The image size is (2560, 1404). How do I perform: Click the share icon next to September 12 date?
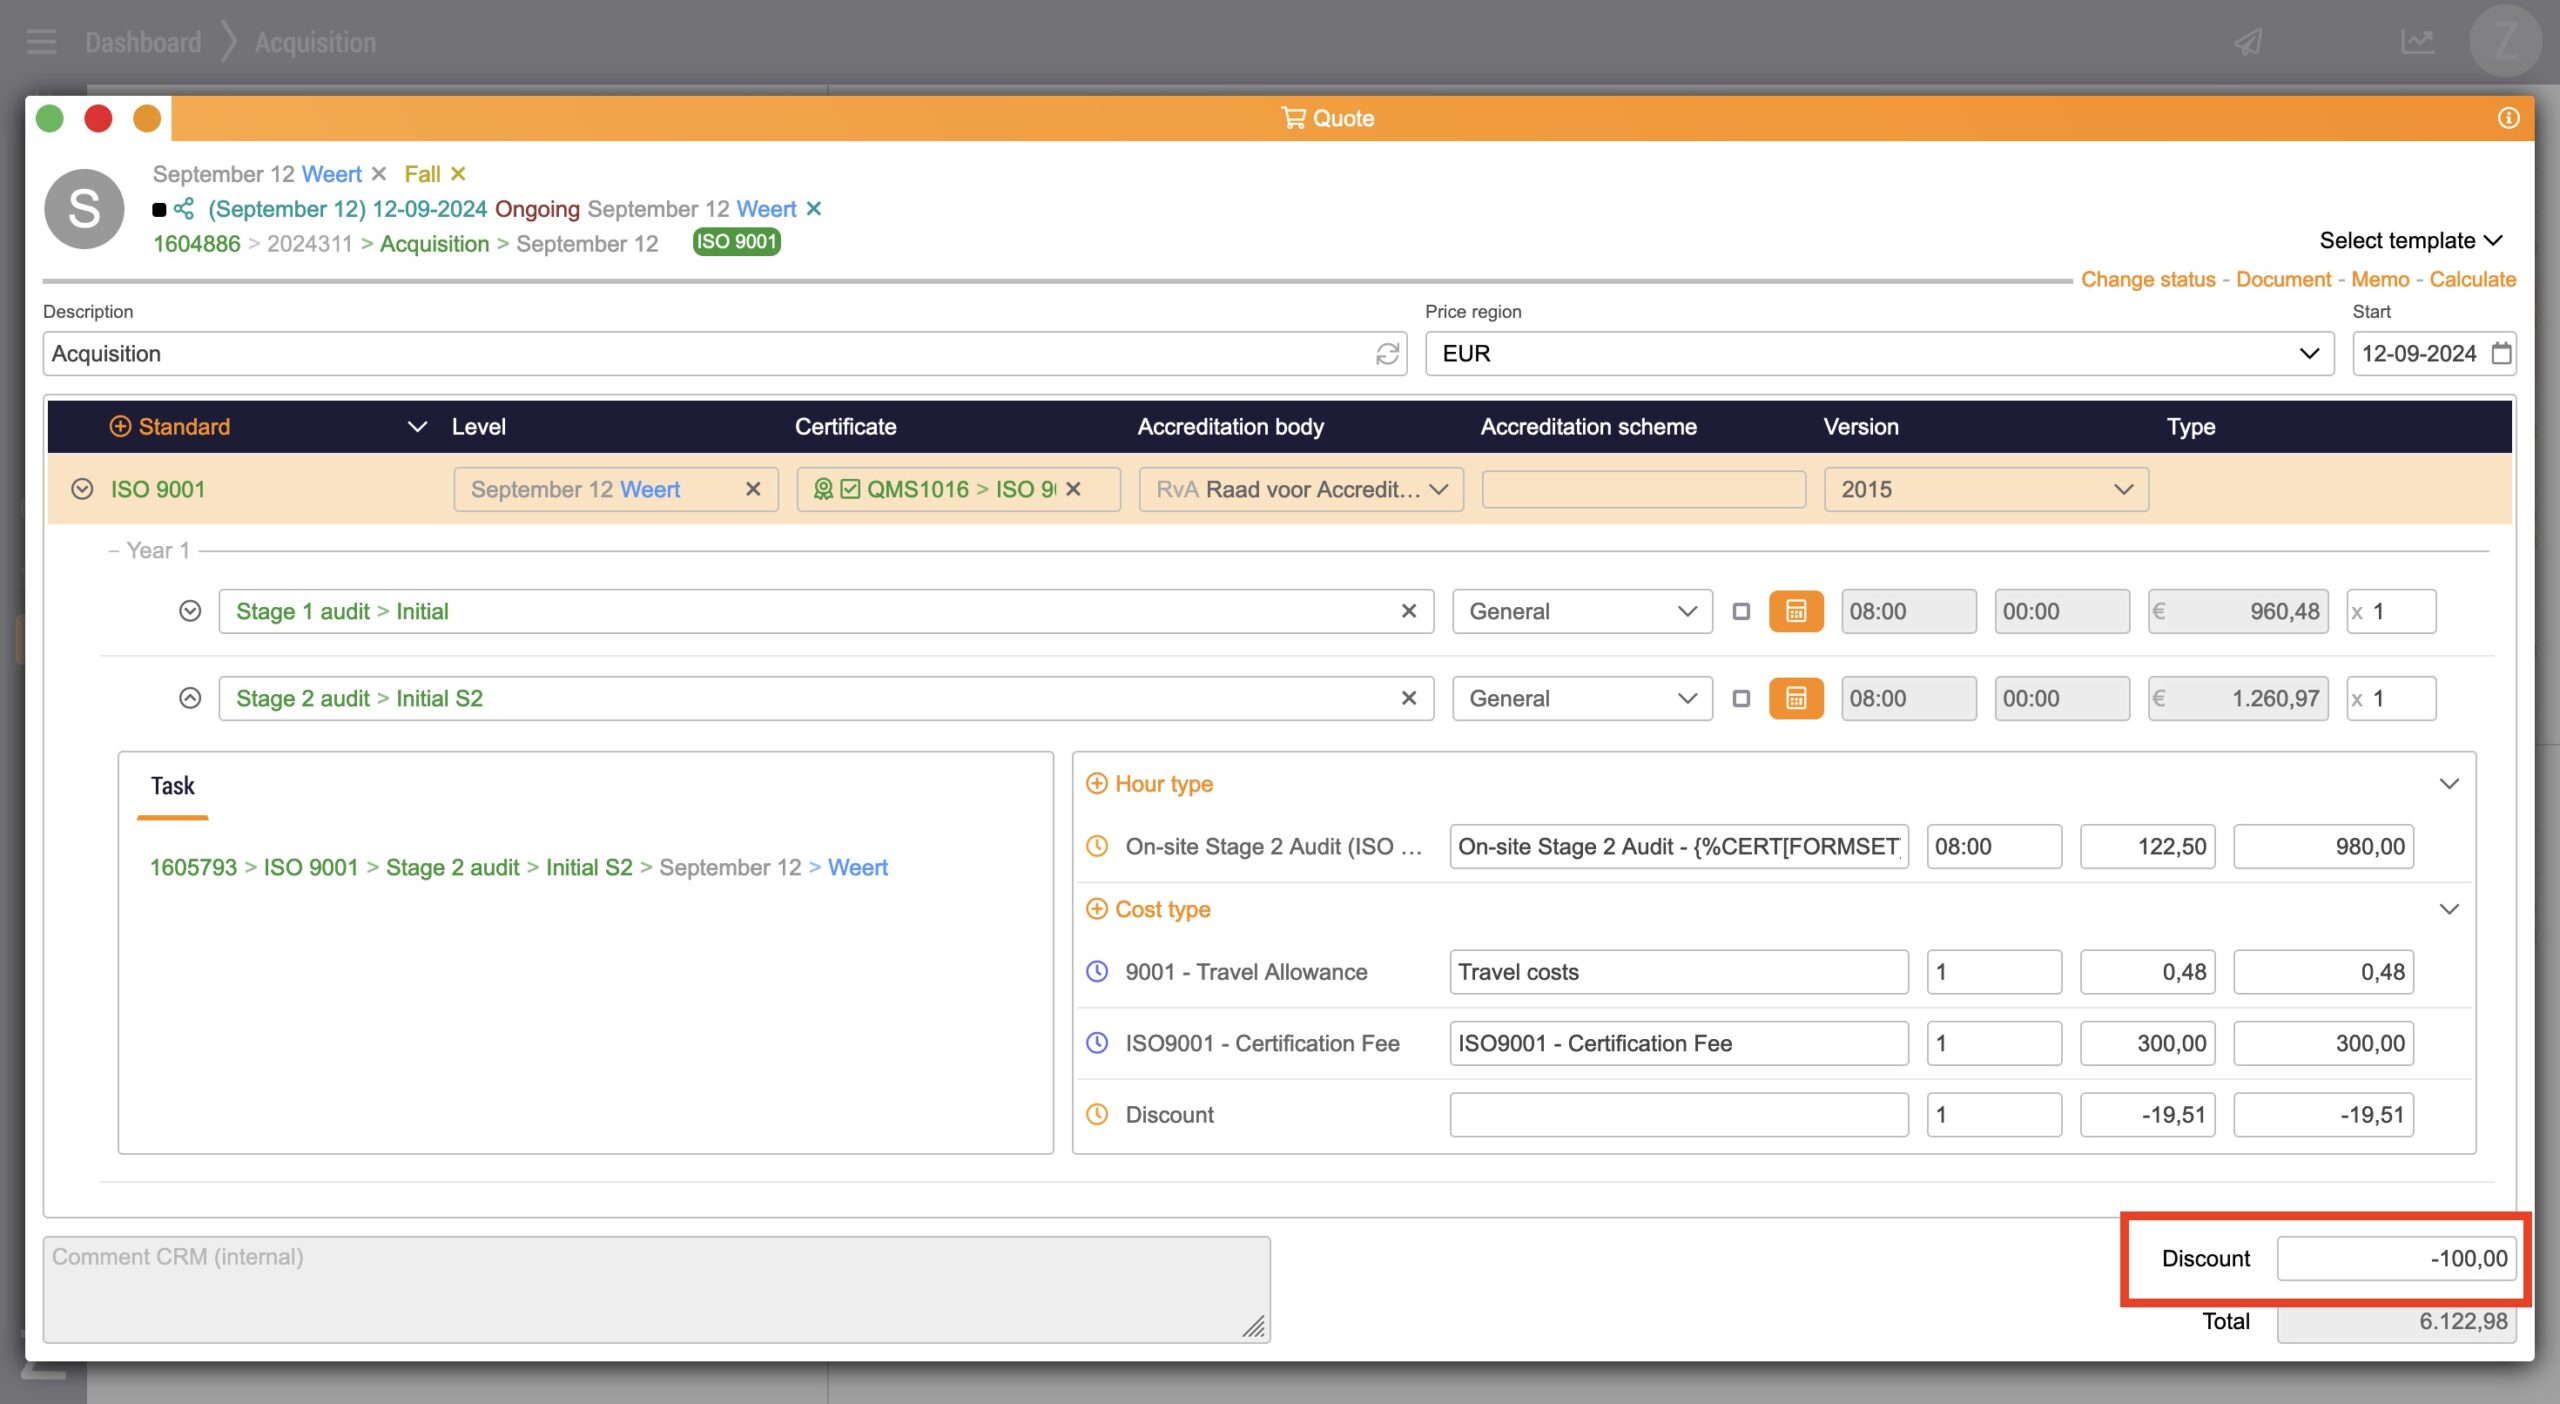[x=184, y=209]
